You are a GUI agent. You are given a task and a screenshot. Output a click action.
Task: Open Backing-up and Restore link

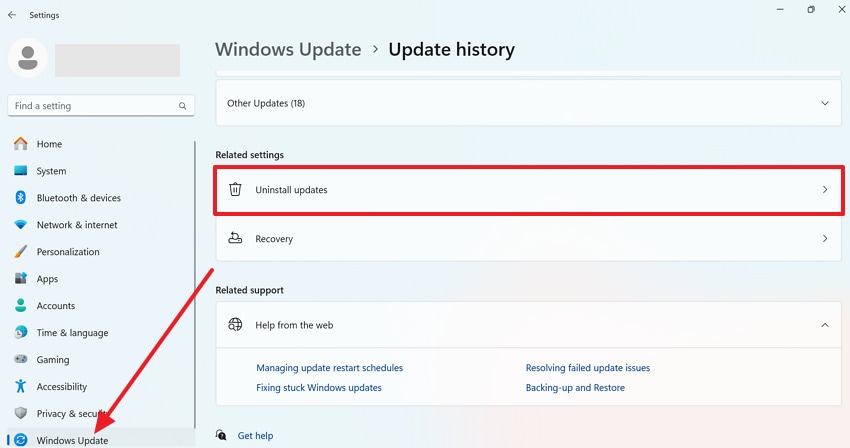pyautogui.click(x=575, y=387)
